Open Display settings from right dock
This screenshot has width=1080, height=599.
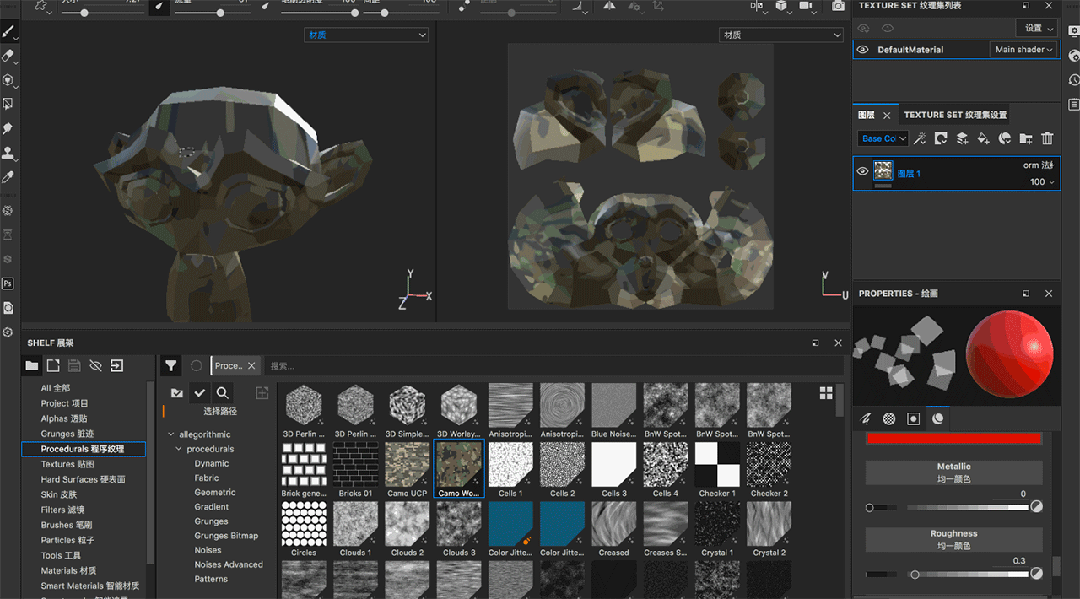[1073, 31]
